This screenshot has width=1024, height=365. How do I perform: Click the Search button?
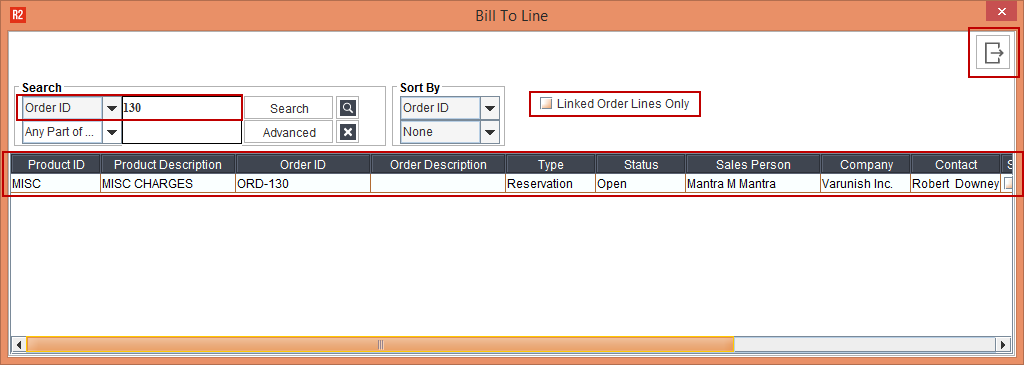[289, 108]
